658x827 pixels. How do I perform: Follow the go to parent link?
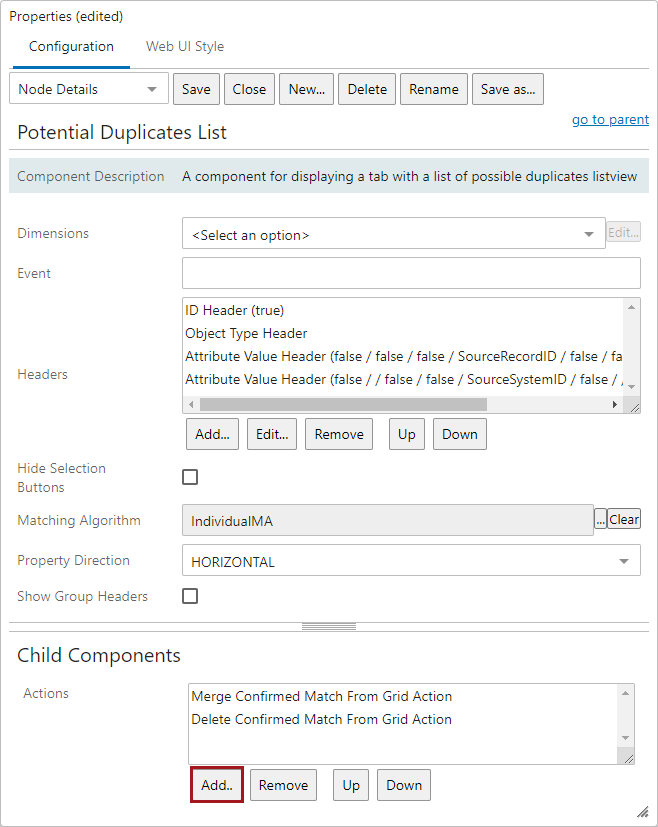[610, 120]
